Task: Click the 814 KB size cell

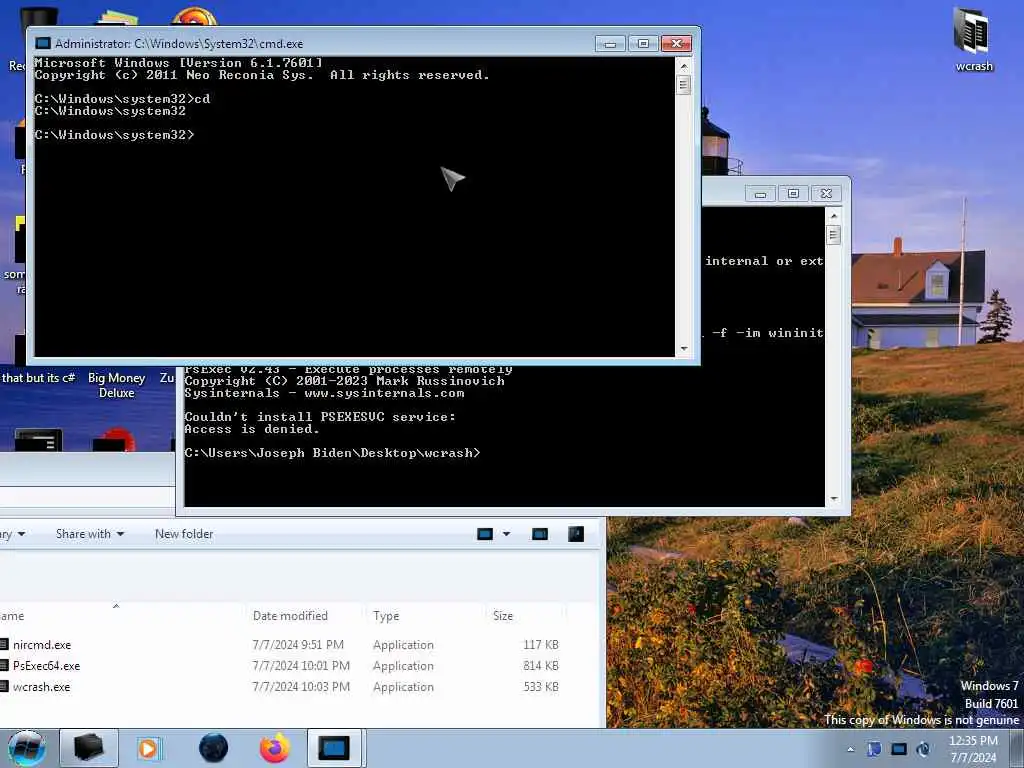Action: [541, 665]
